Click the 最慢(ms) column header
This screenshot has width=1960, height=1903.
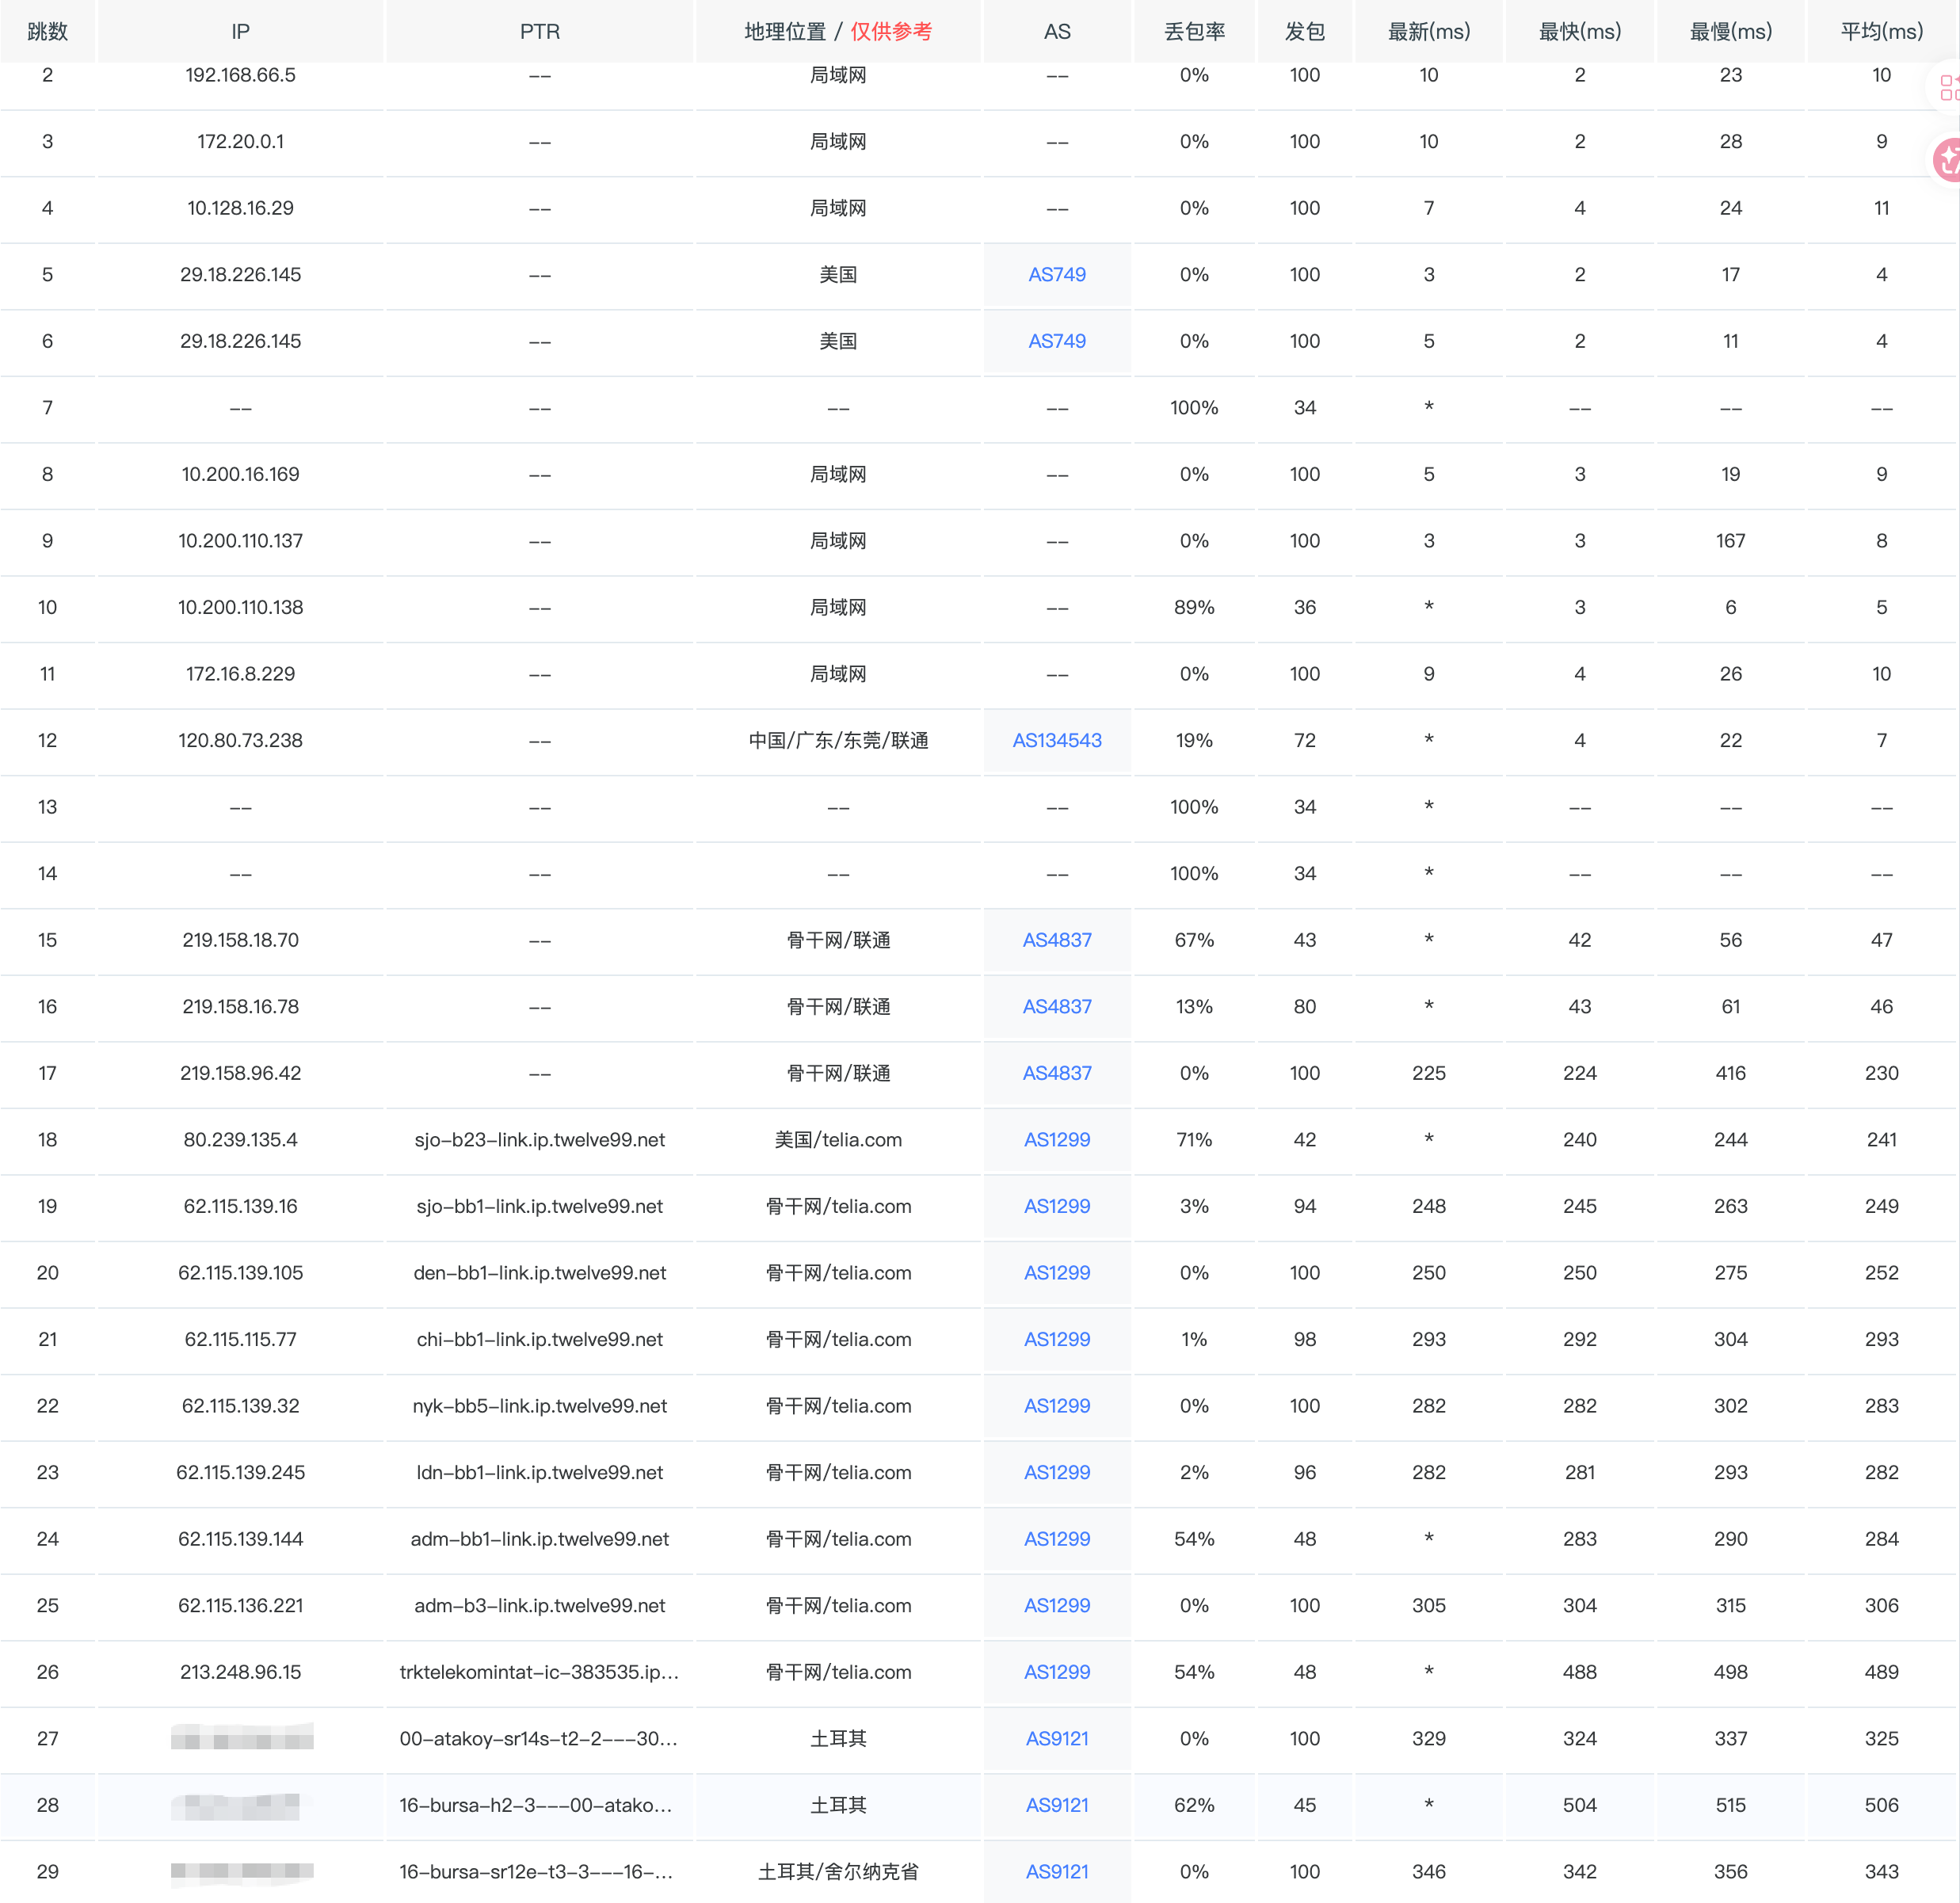1730,32
